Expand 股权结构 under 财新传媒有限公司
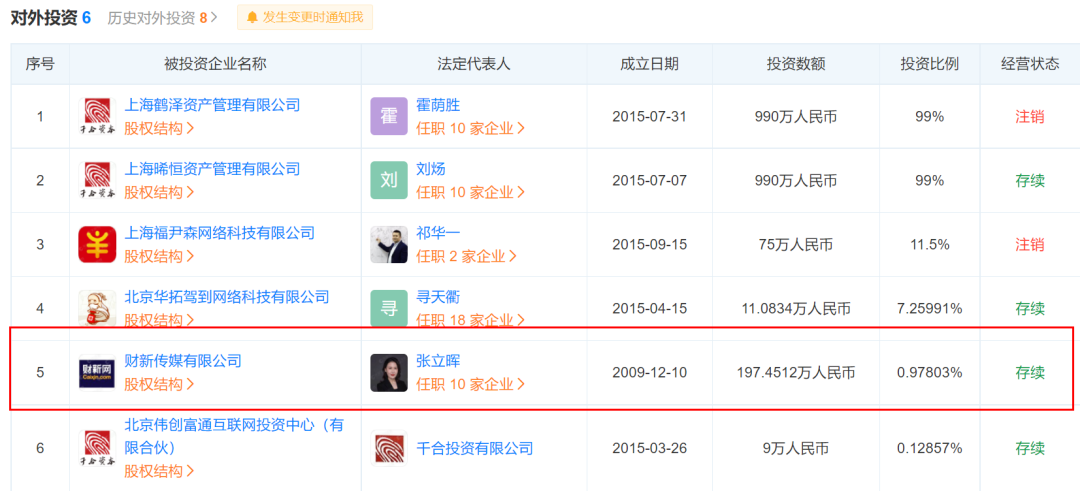The width and height of the screenshot is (1080, 491). (159, 384)
